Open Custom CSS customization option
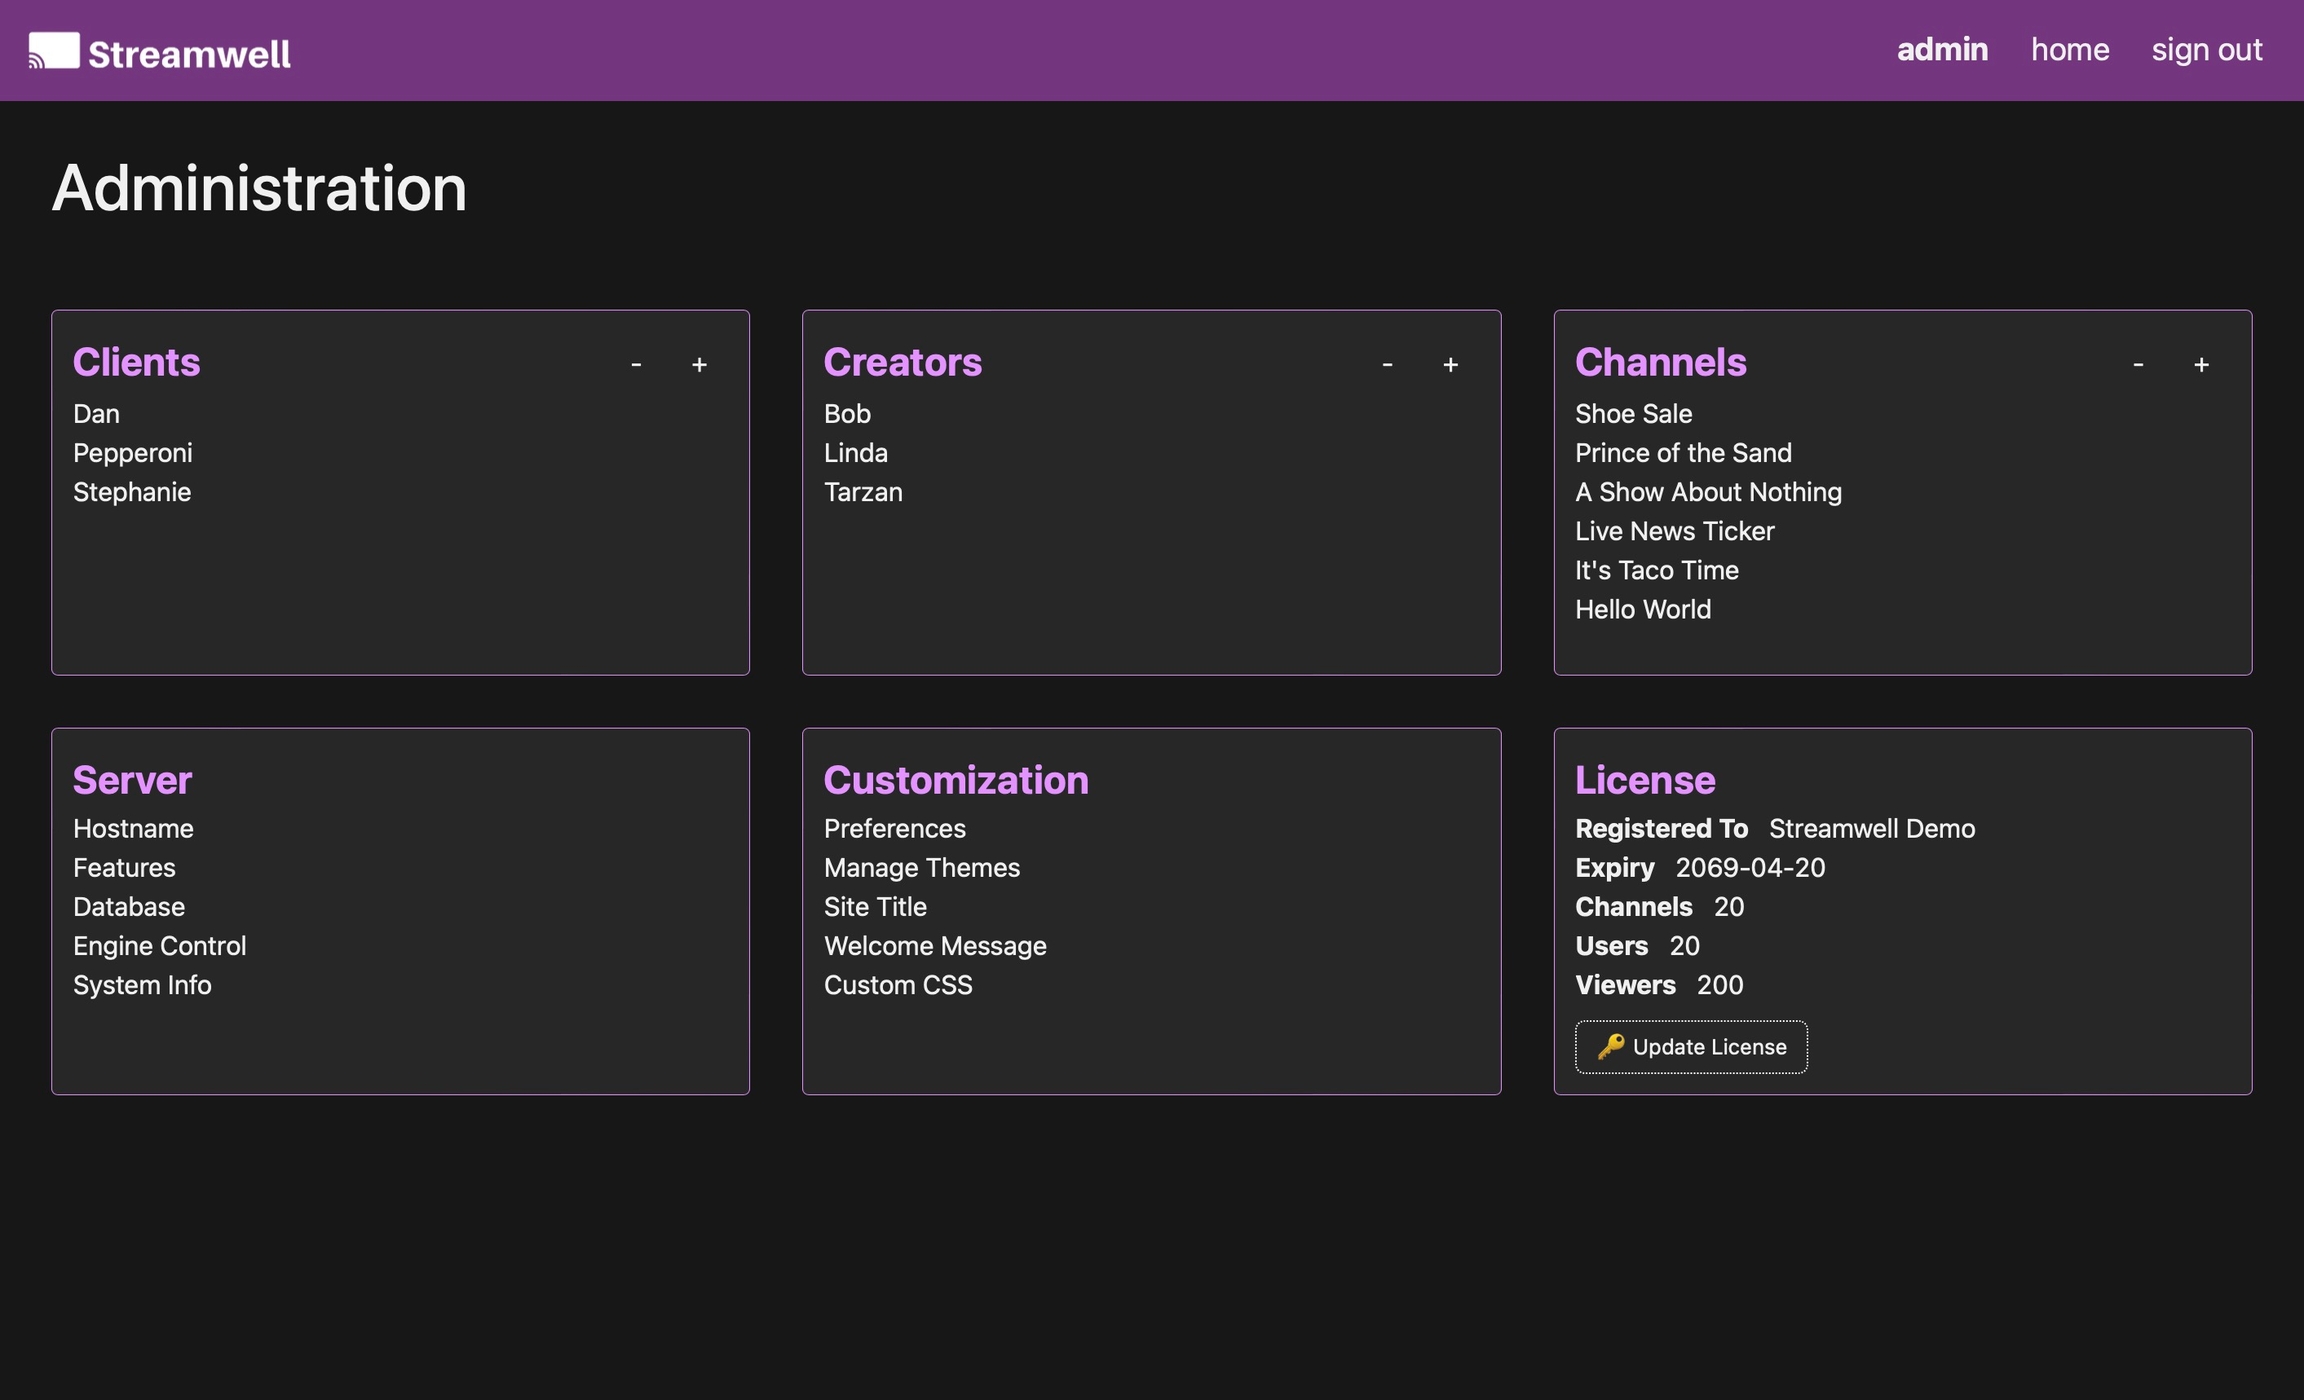The width and height of the screenshot is (2304, 1400). pos(897,985)
